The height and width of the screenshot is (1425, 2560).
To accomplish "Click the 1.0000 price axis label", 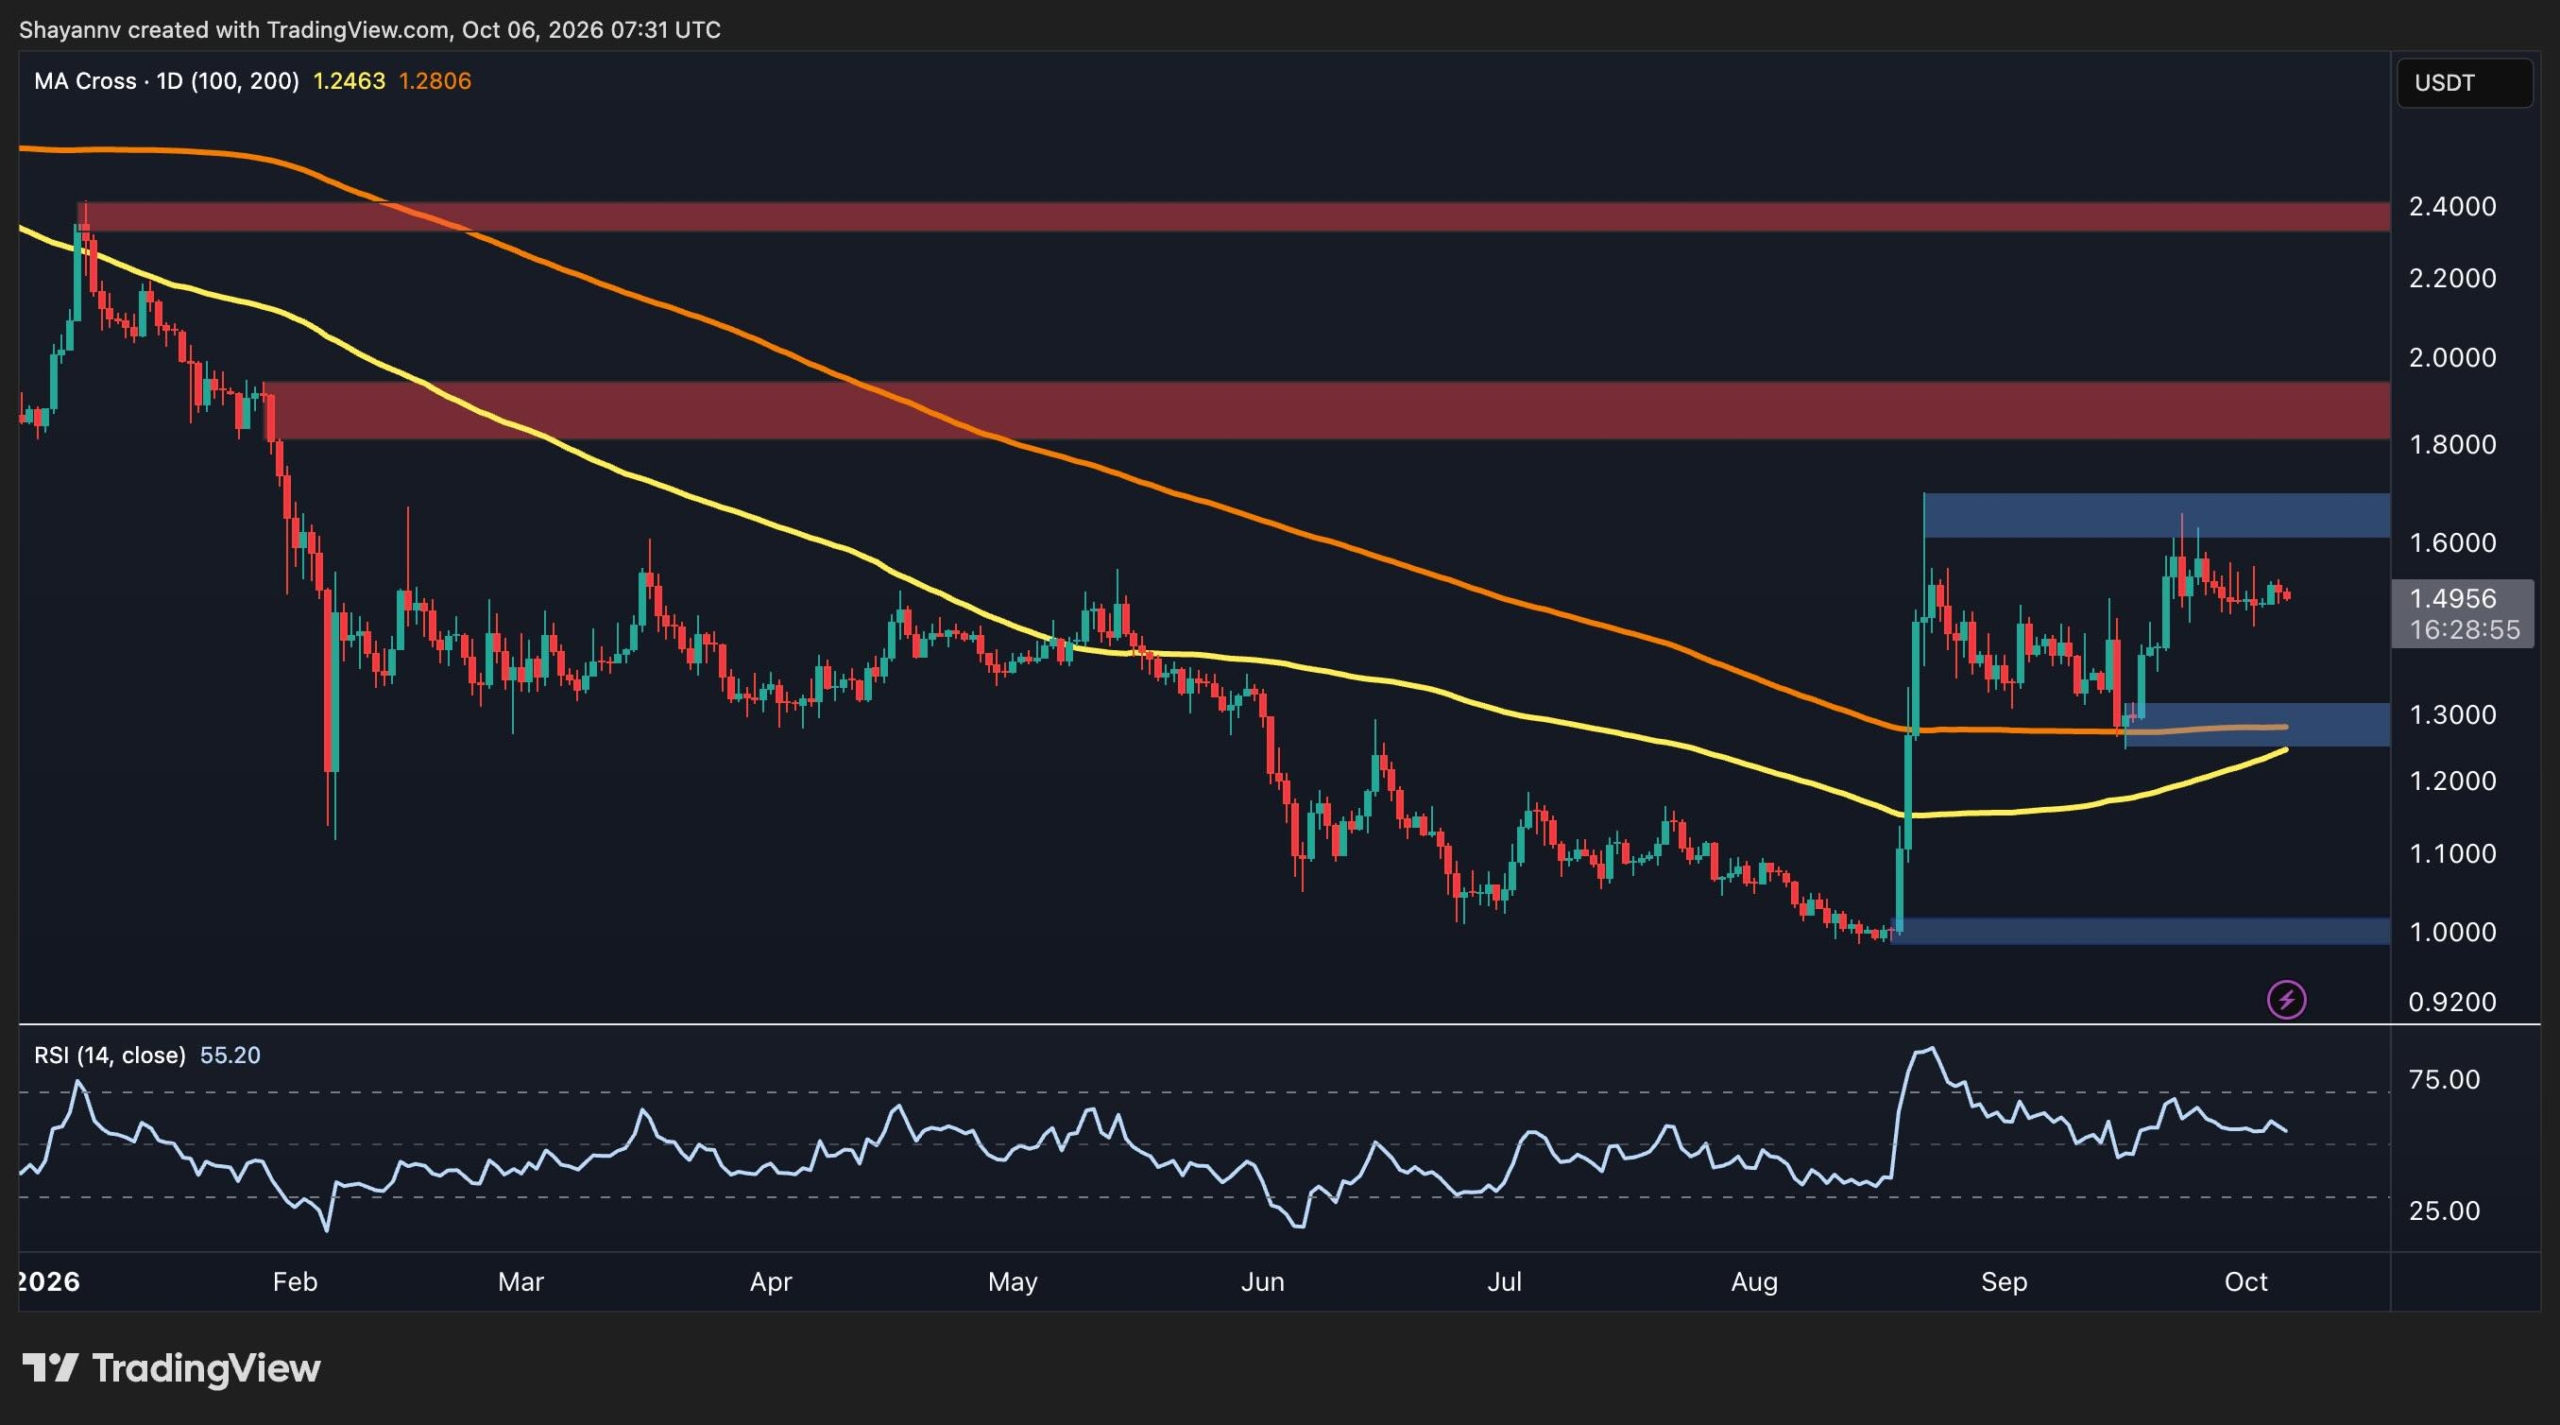I will point(2452,931).
